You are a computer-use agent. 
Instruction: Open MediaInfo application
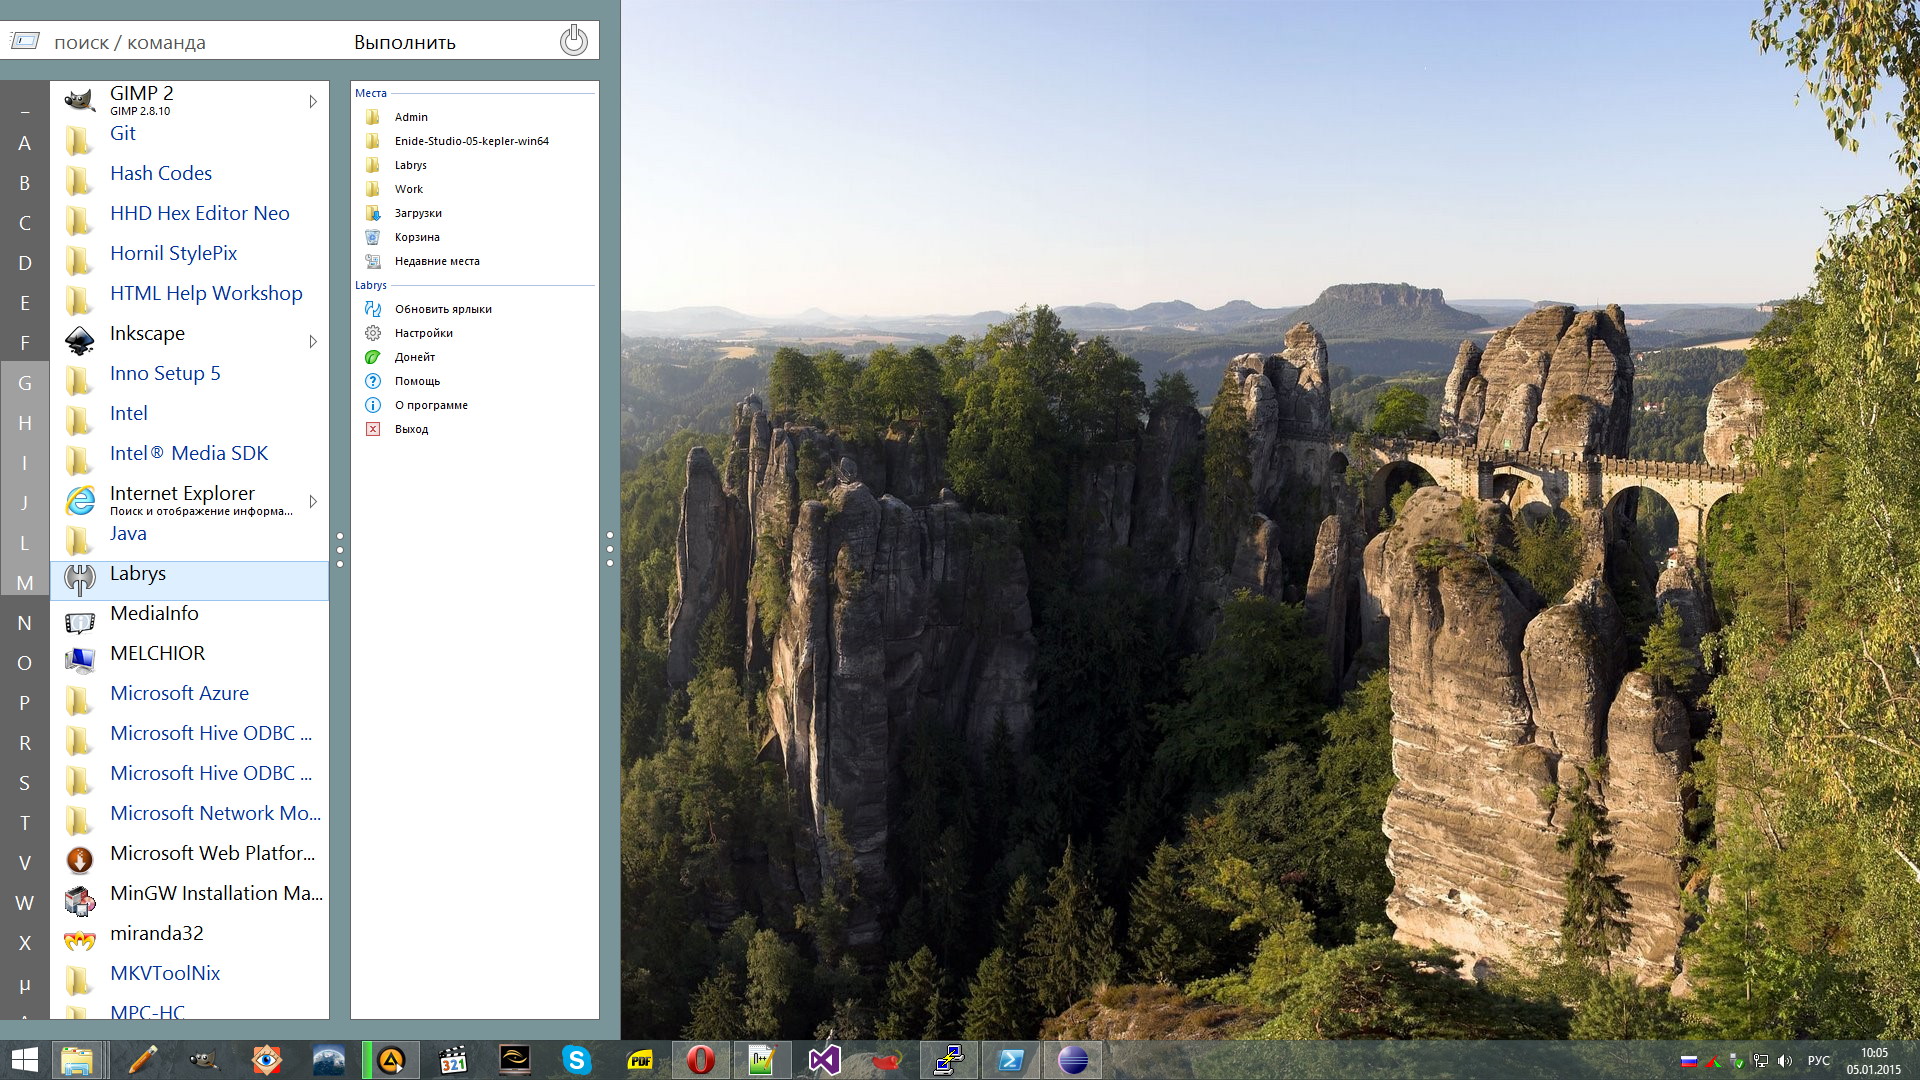point(154,614)
